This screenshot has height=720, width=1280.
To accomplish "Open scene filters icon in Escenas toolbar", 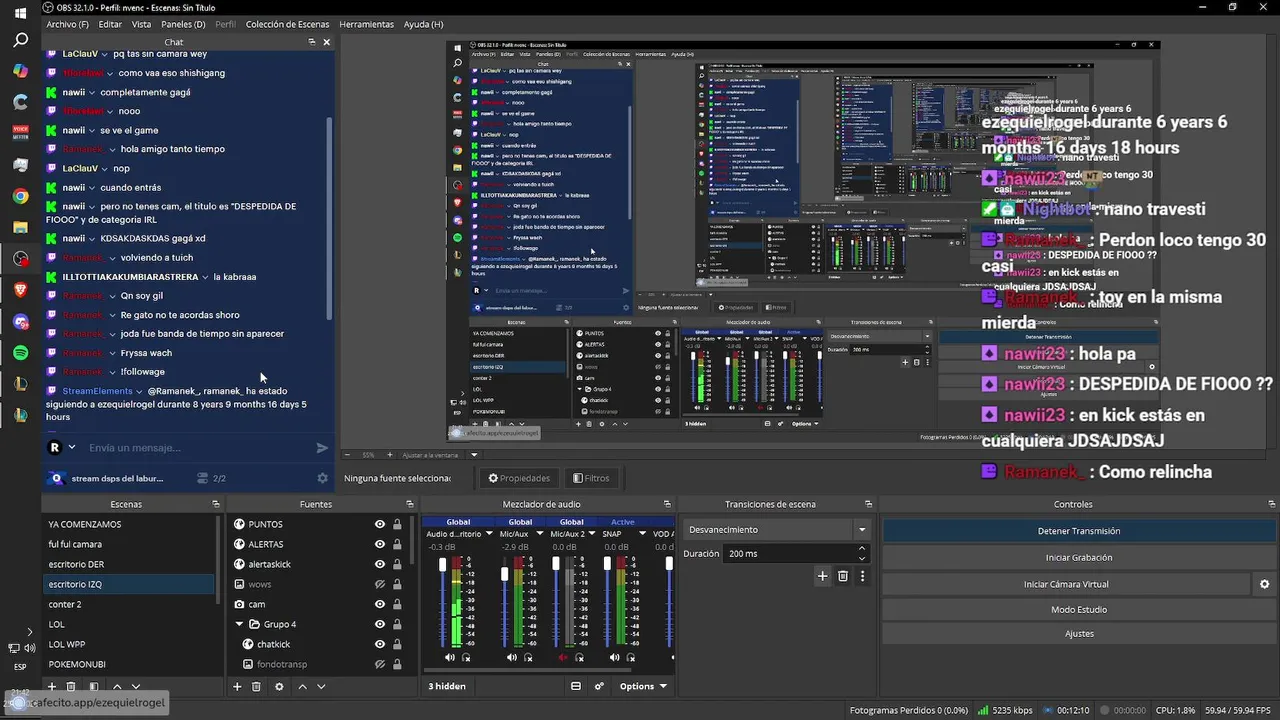I will coord(94,687).
